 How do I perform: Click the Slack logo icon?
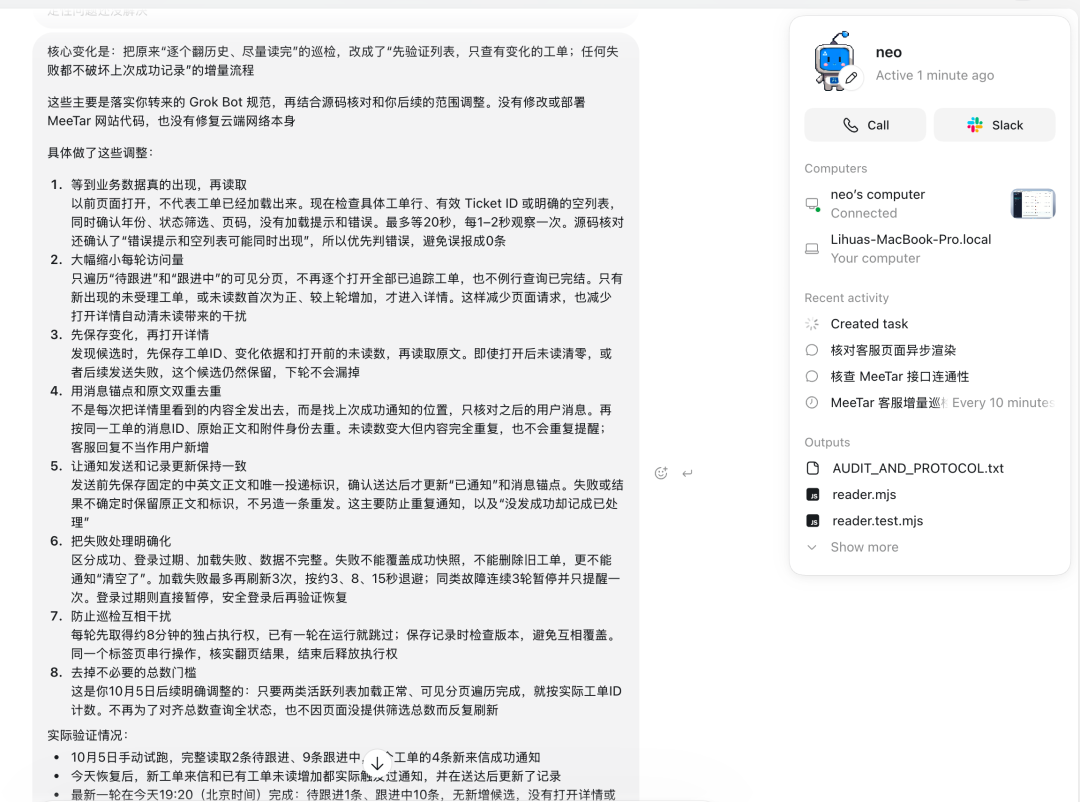[x=975, y=125]
